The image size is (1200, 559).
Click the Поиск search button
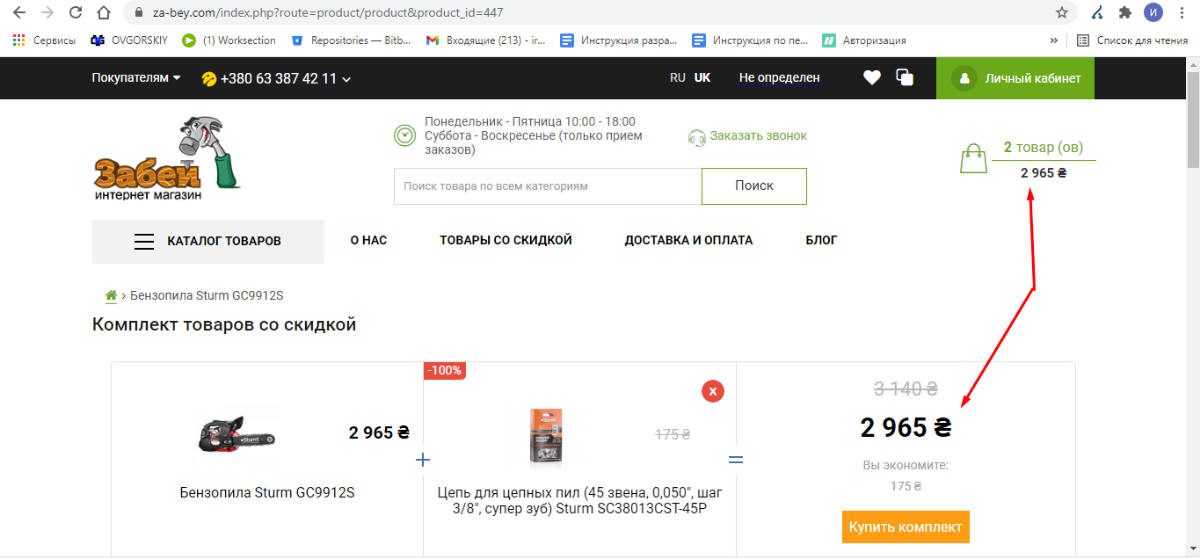coord(754,186)
